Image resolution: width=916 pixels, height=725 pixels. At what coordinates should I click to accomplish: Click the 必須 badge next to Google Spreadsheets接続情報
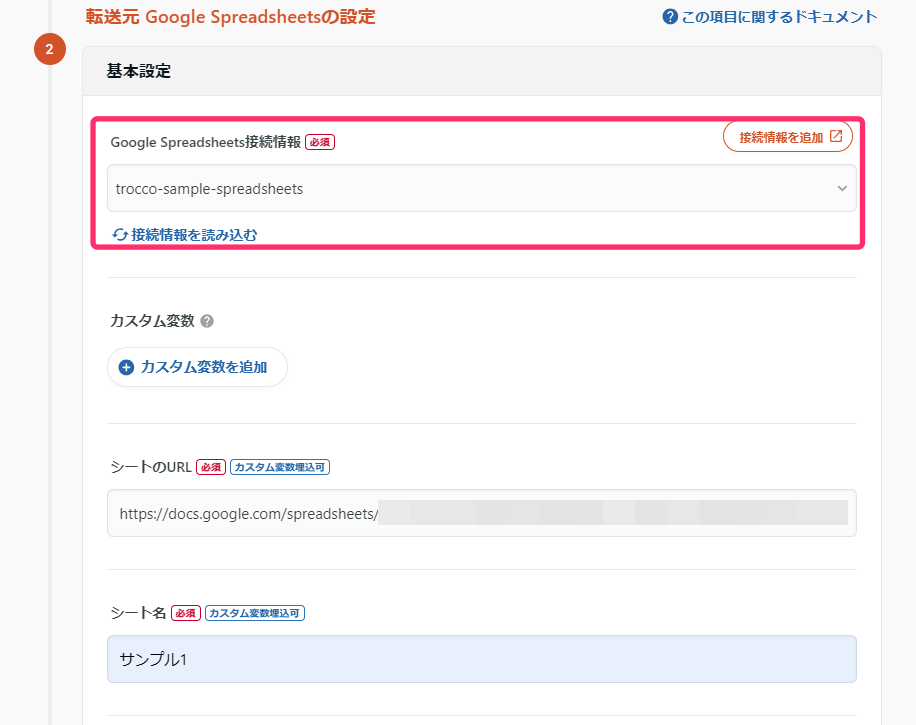pyautogui.click(x=320, y=142)
